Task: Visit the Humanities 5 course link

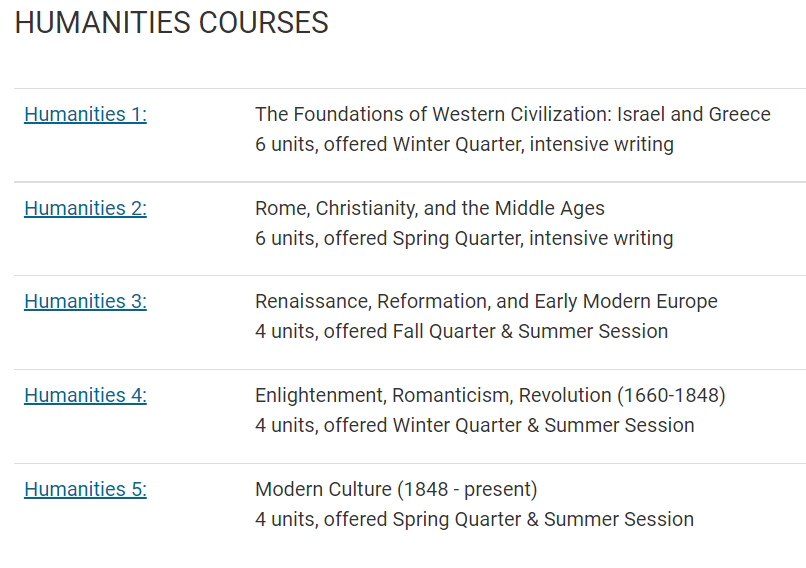Action: click(x=85, y=489)
